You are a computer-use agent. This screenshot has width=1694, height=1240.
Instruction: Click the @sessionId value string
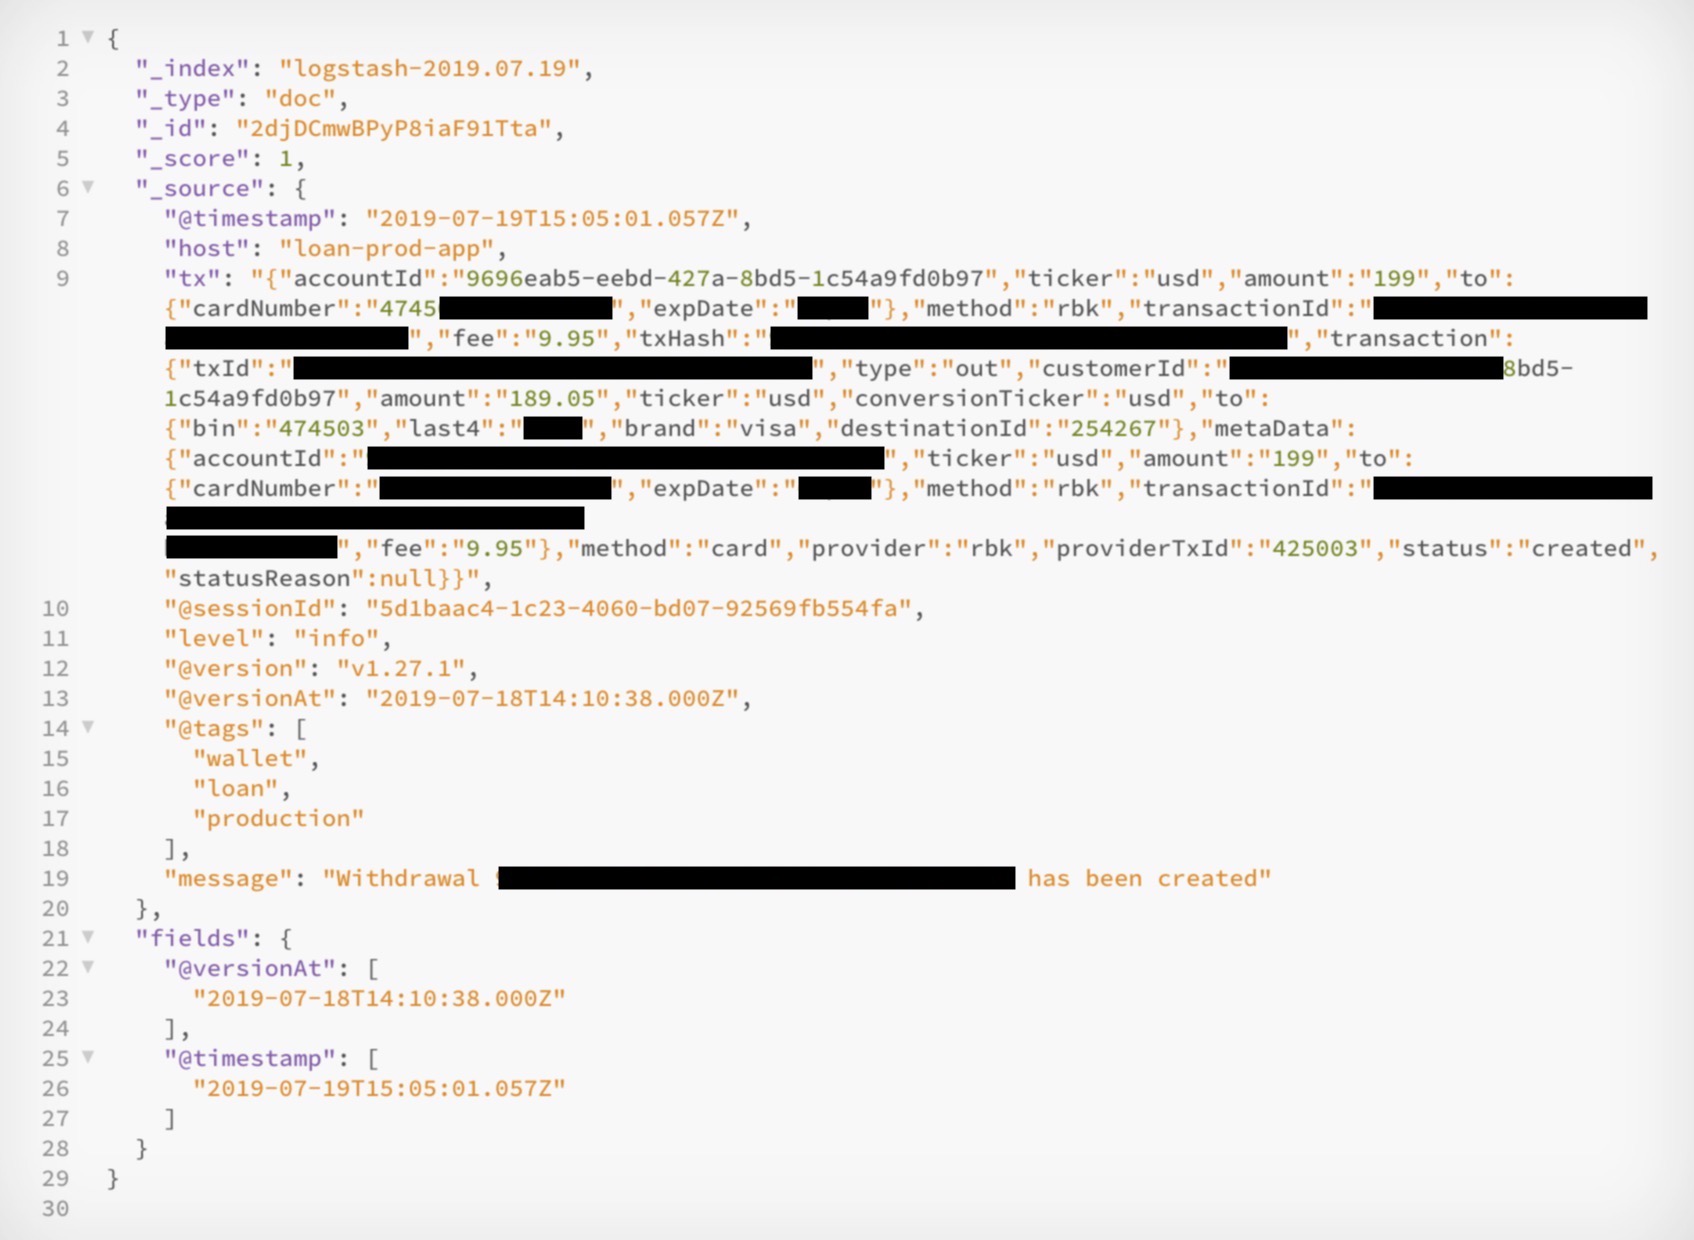[x=639, y=608]
